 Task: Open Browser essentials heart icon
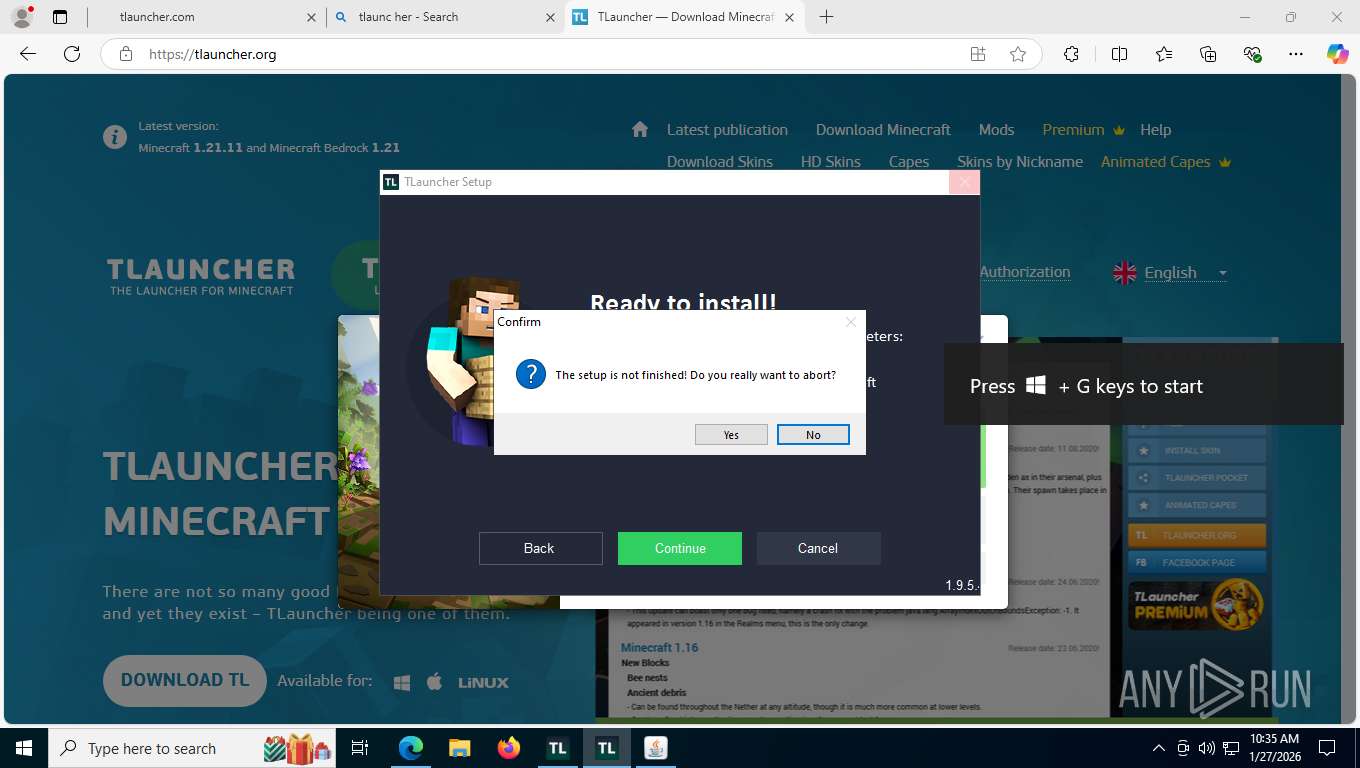[1252, 54]
